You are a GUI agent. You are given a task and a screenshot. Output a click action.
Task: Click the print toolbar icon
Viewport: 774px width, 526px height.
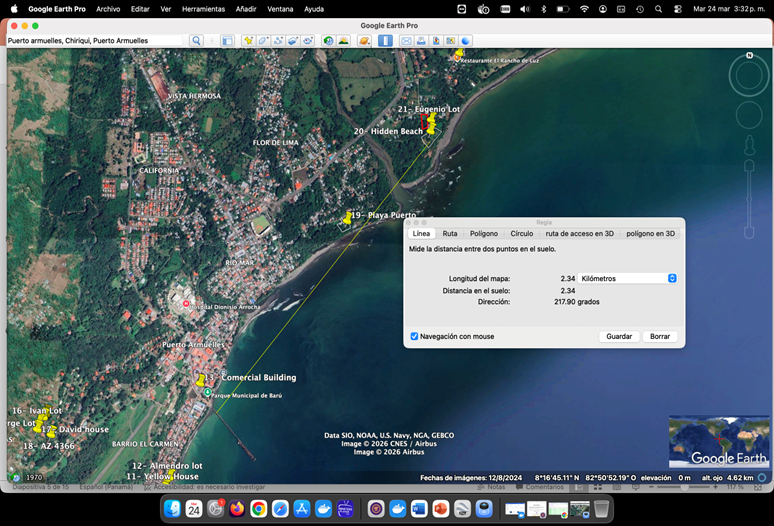click(x=421, y=40)
